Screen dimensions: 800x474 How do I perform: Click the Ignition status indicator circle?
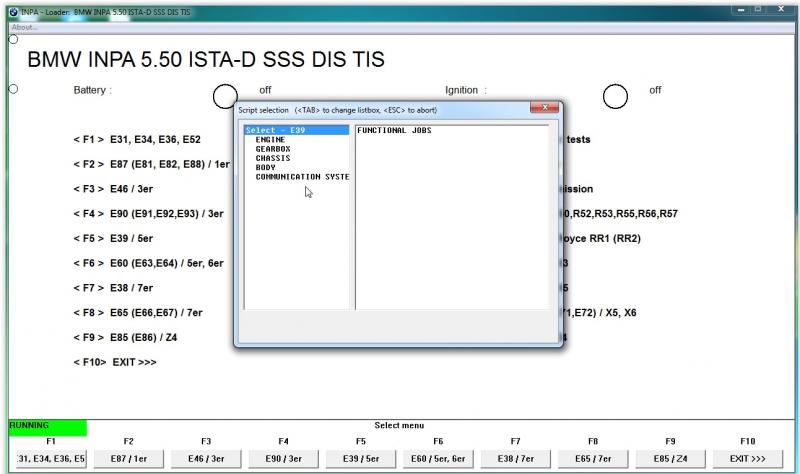(x=615, y=96)
